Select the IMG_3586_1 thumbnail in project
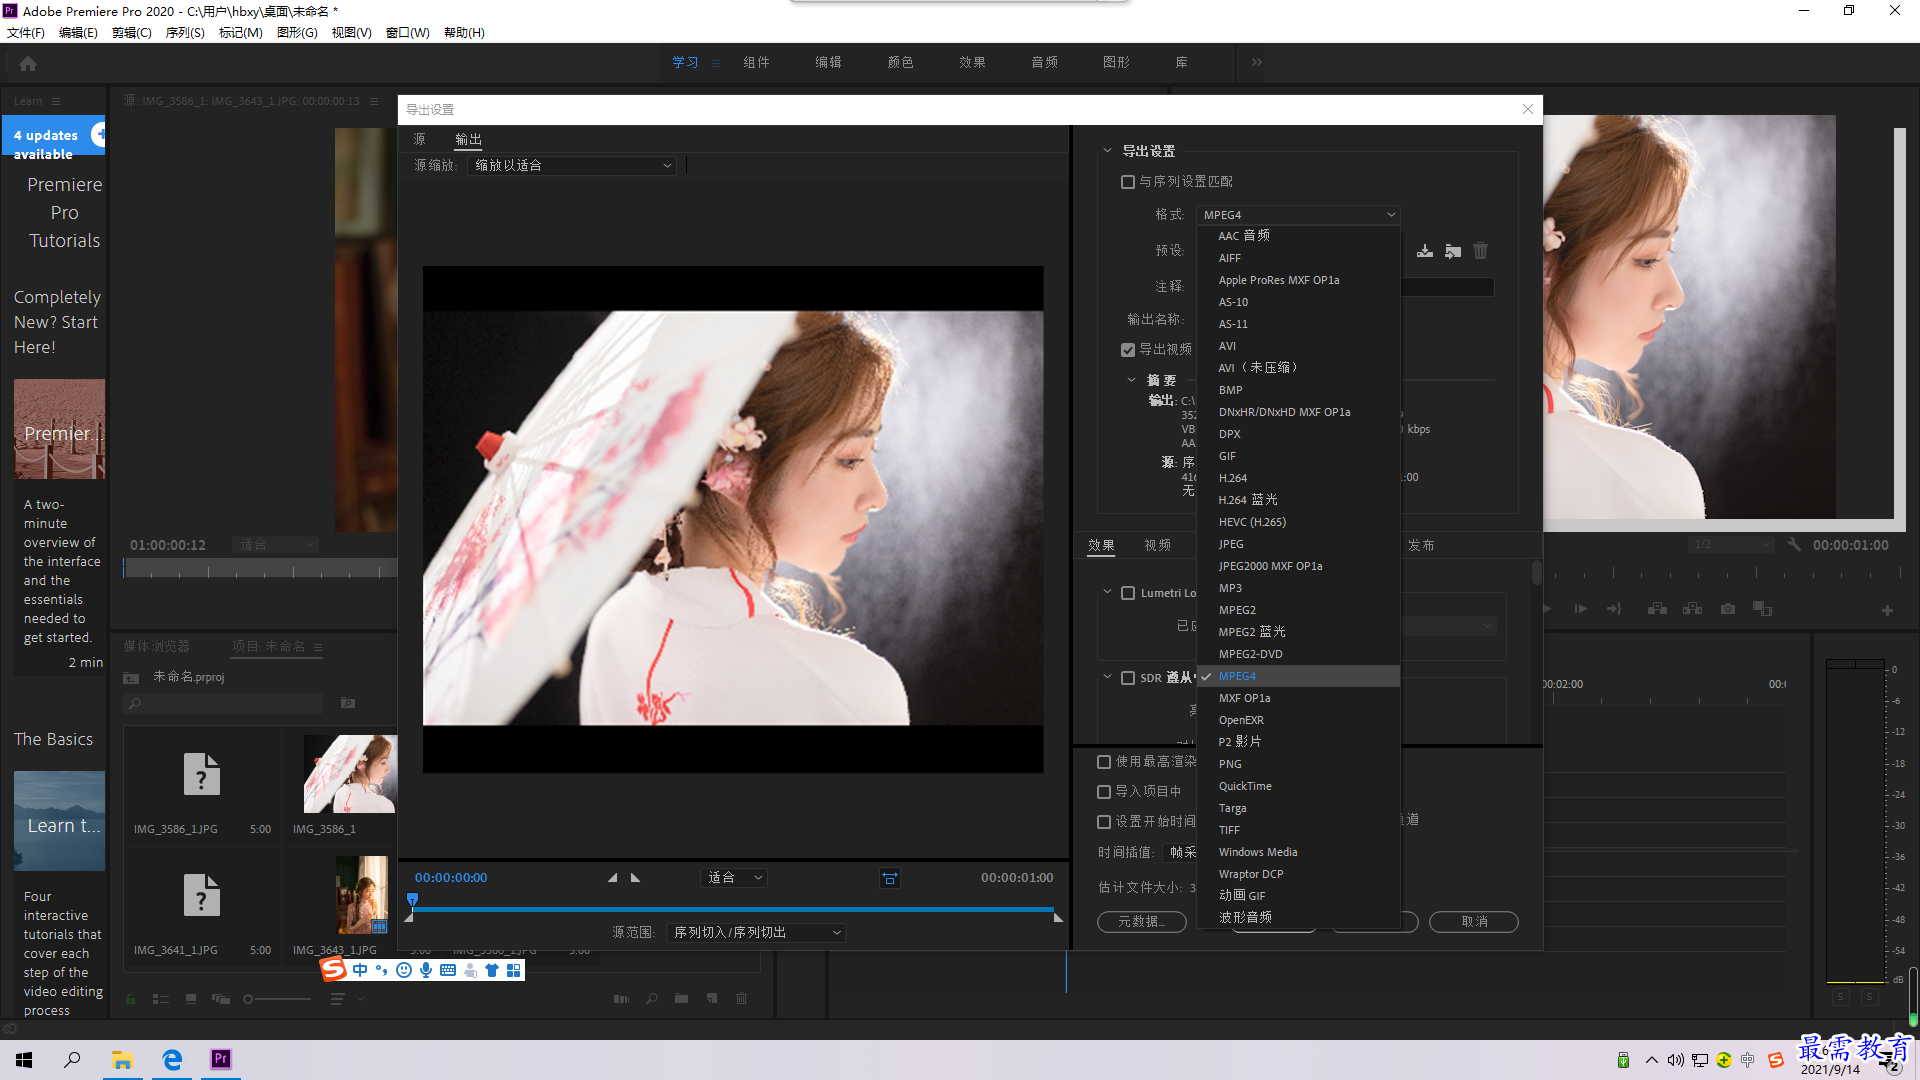Viewport: 1920px width, 1080px height. point(350,774)
